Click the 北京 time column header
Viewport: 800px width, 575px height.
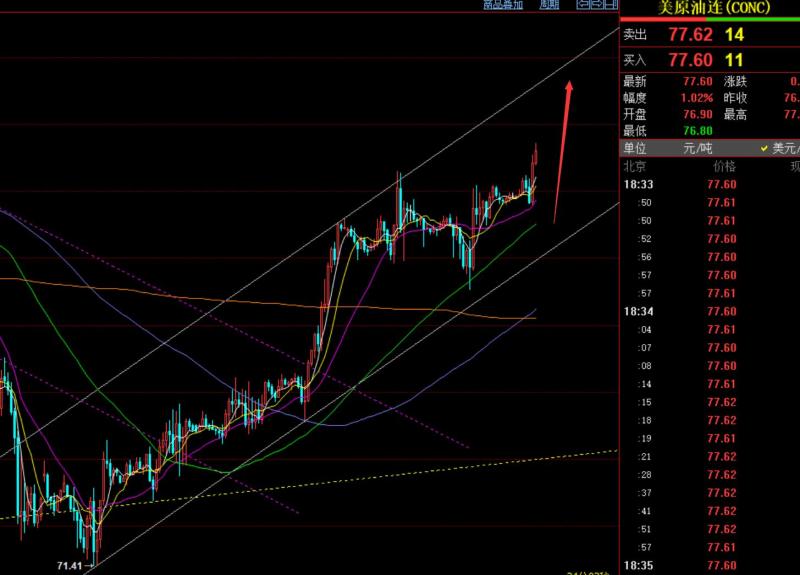637,166
